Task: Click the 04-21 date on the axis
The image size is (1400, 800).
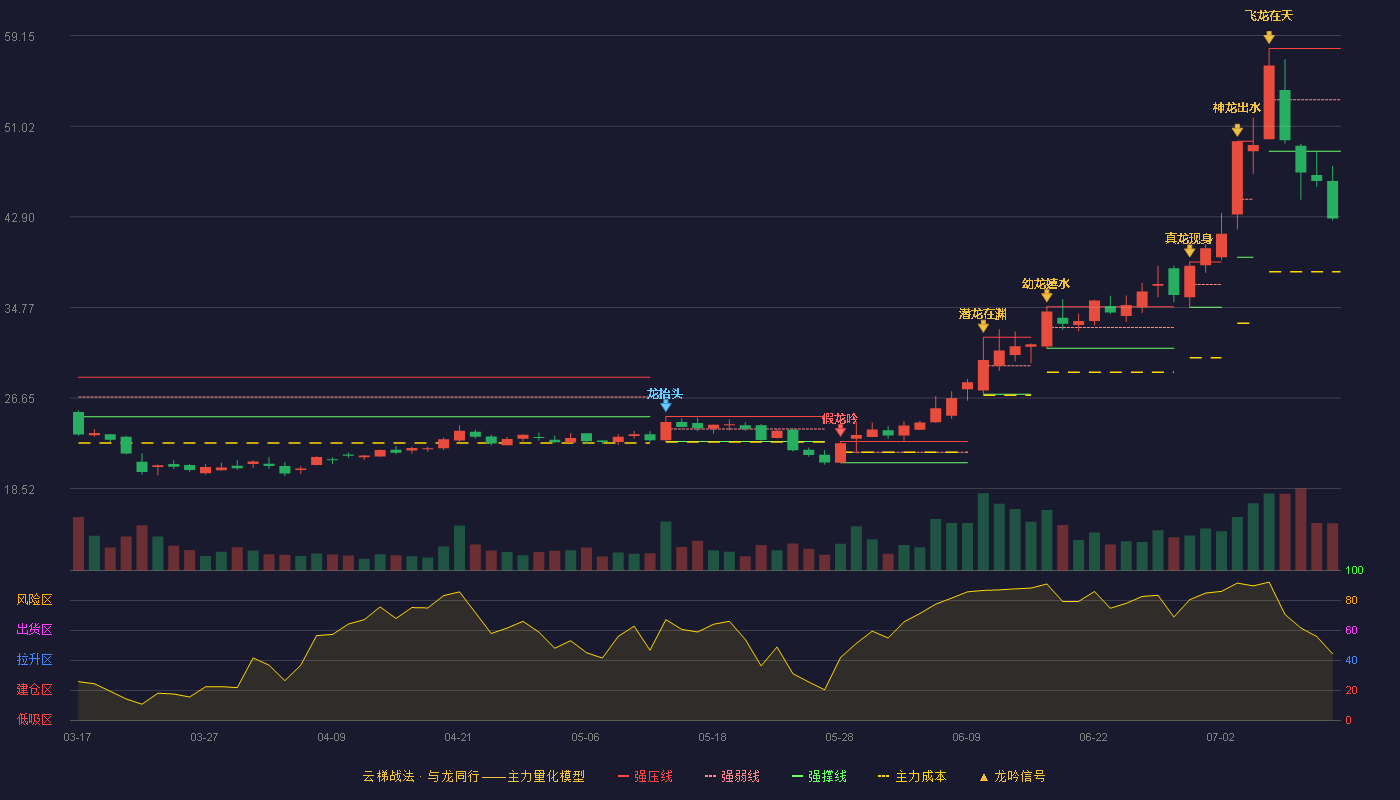Action: (x=458, y=737)
